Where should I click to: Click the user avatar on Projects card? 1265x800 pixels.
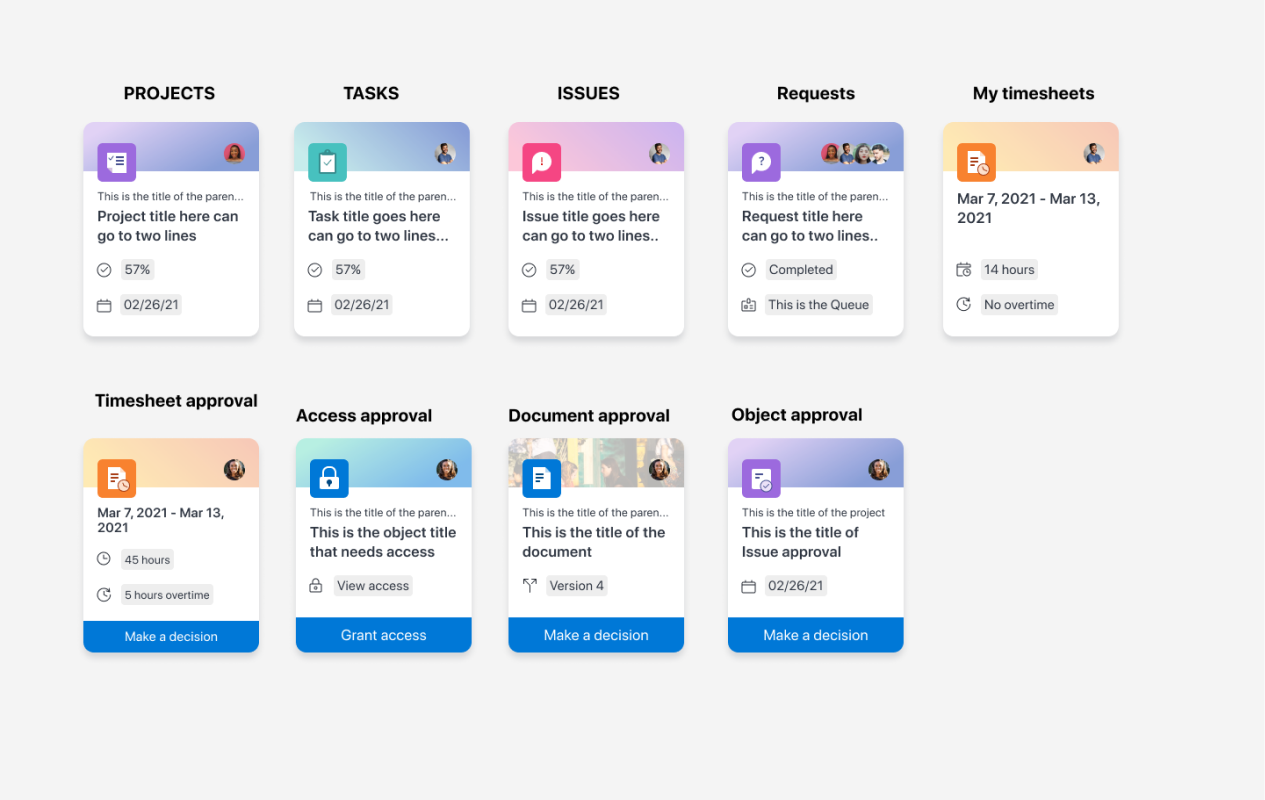pyautogui.click(x=234, y=153)
